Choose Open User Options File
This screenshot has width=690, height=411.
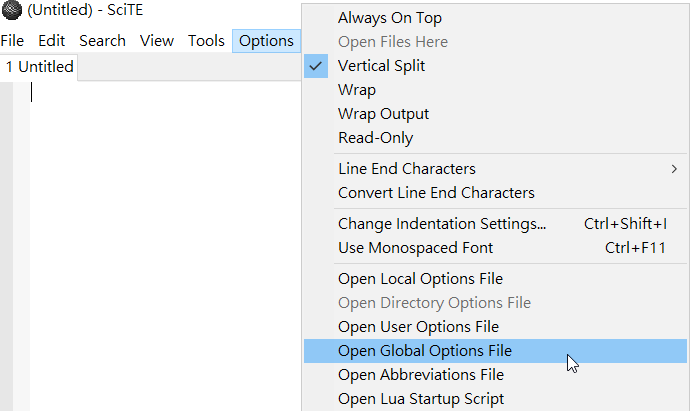click(495, 327)
